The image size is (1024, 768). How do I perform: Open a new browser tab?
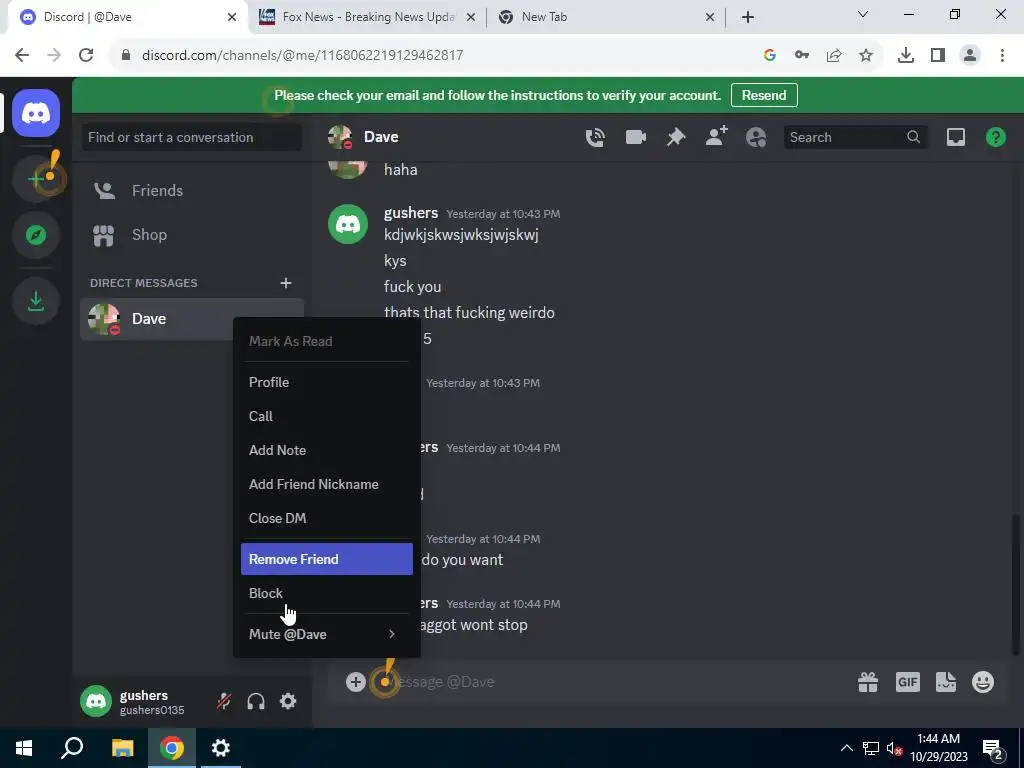[748, 18]
